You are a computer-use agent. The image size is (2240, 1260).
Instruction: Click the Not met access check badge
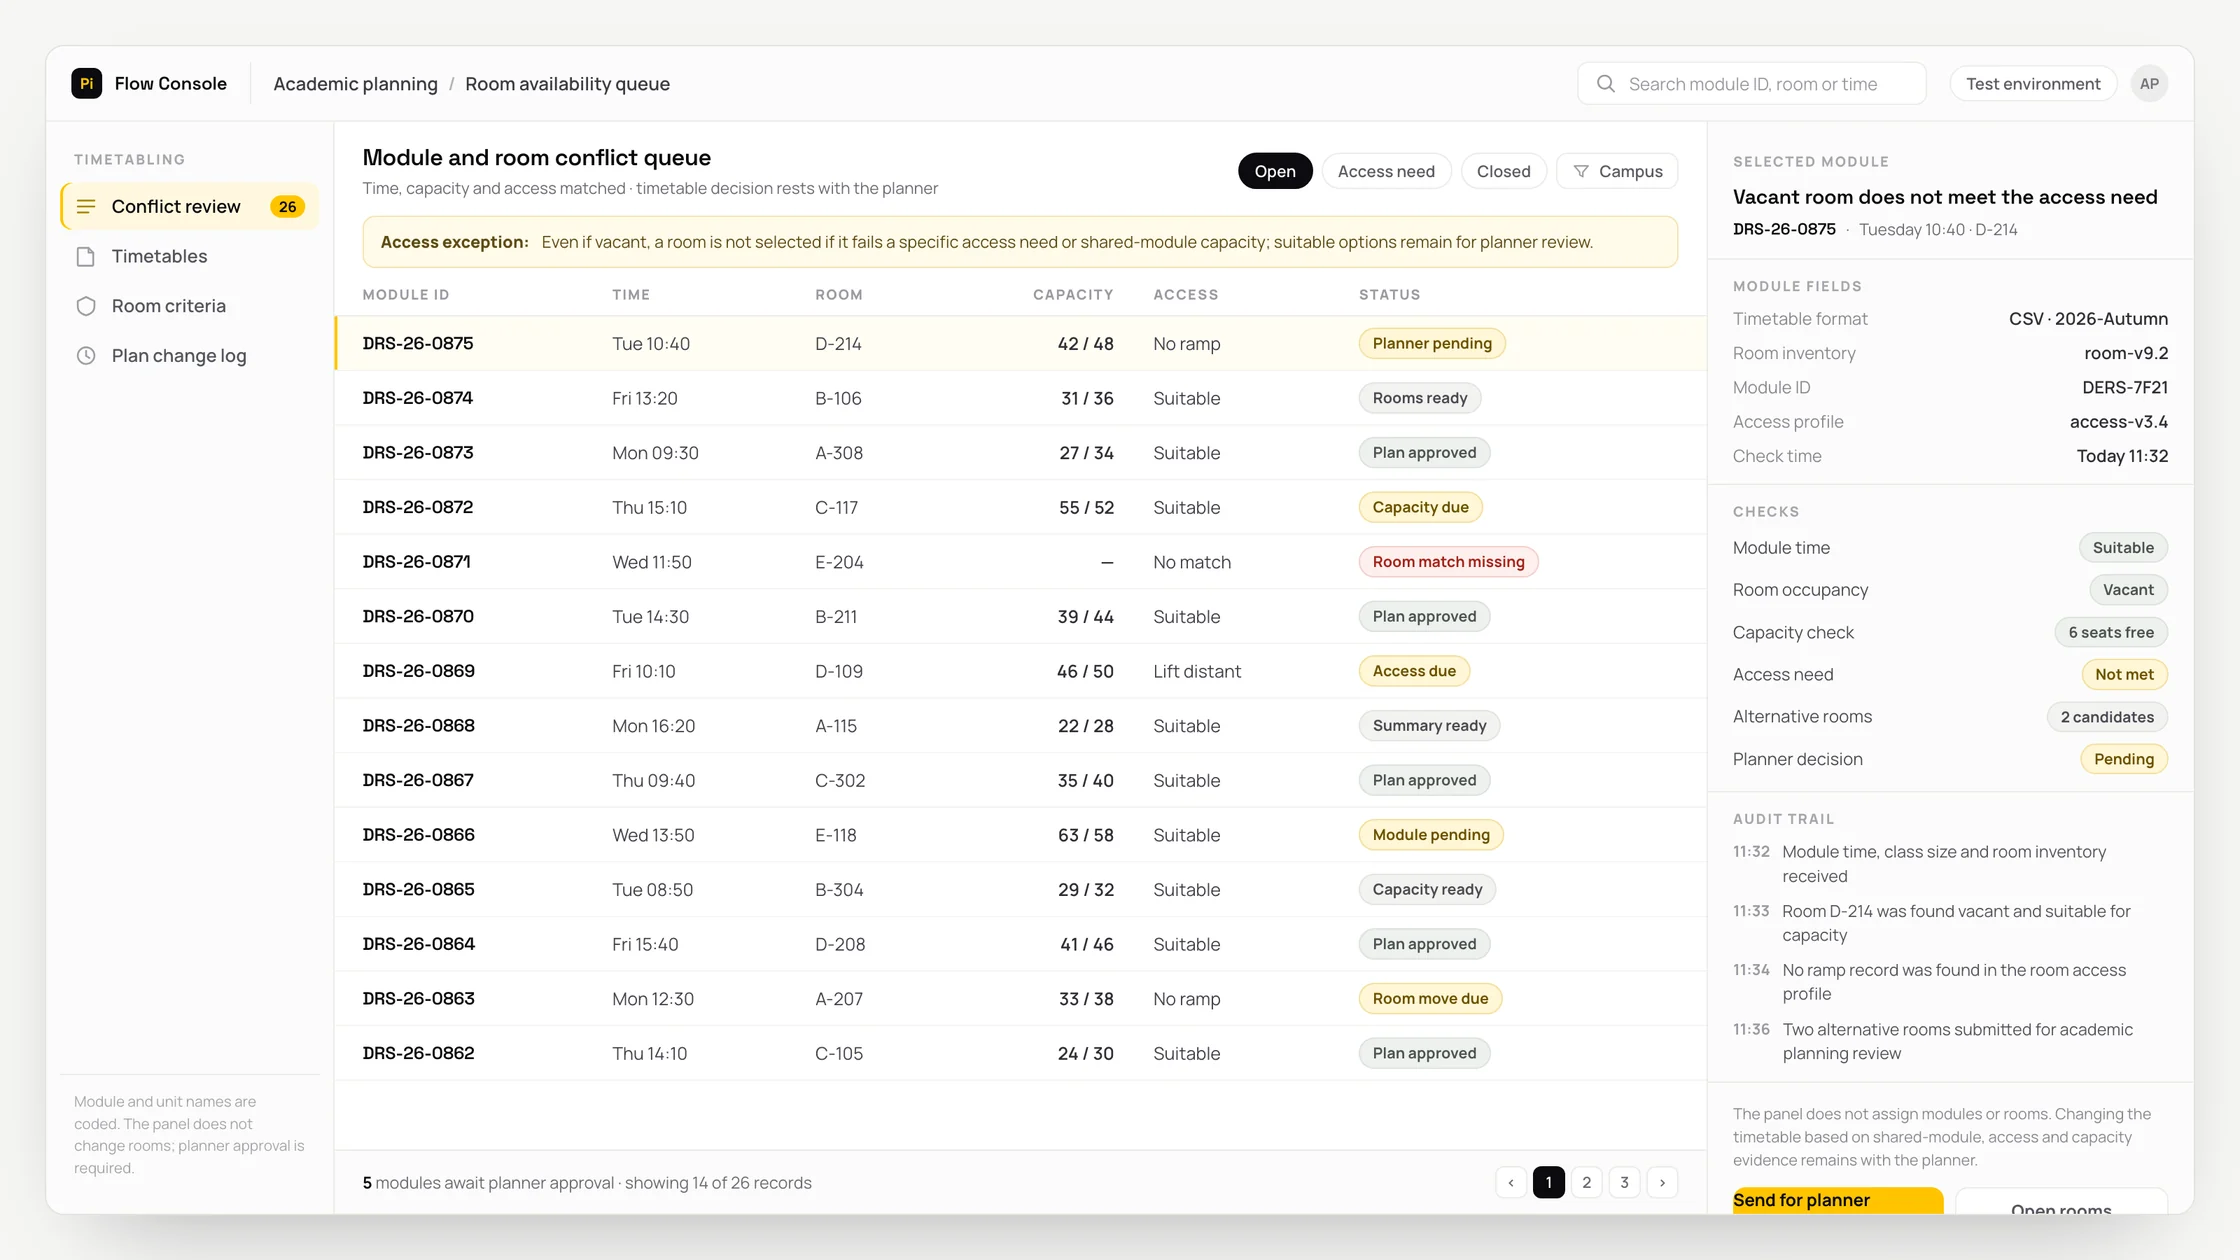[2125, 675]
